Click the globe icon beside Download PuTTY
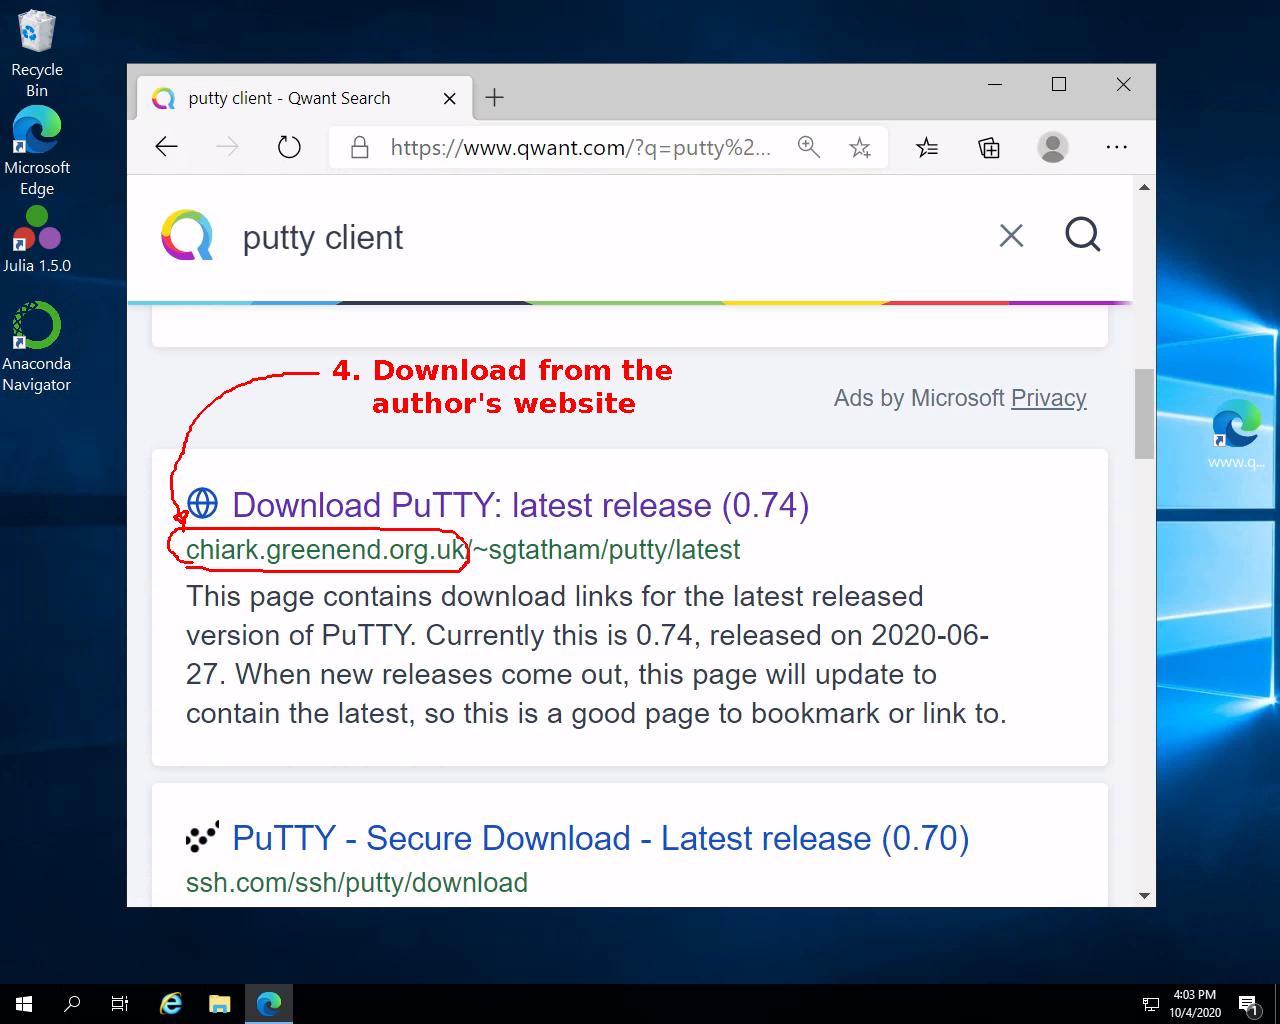The image size is (1280, 1024). (x=202, y=504)
